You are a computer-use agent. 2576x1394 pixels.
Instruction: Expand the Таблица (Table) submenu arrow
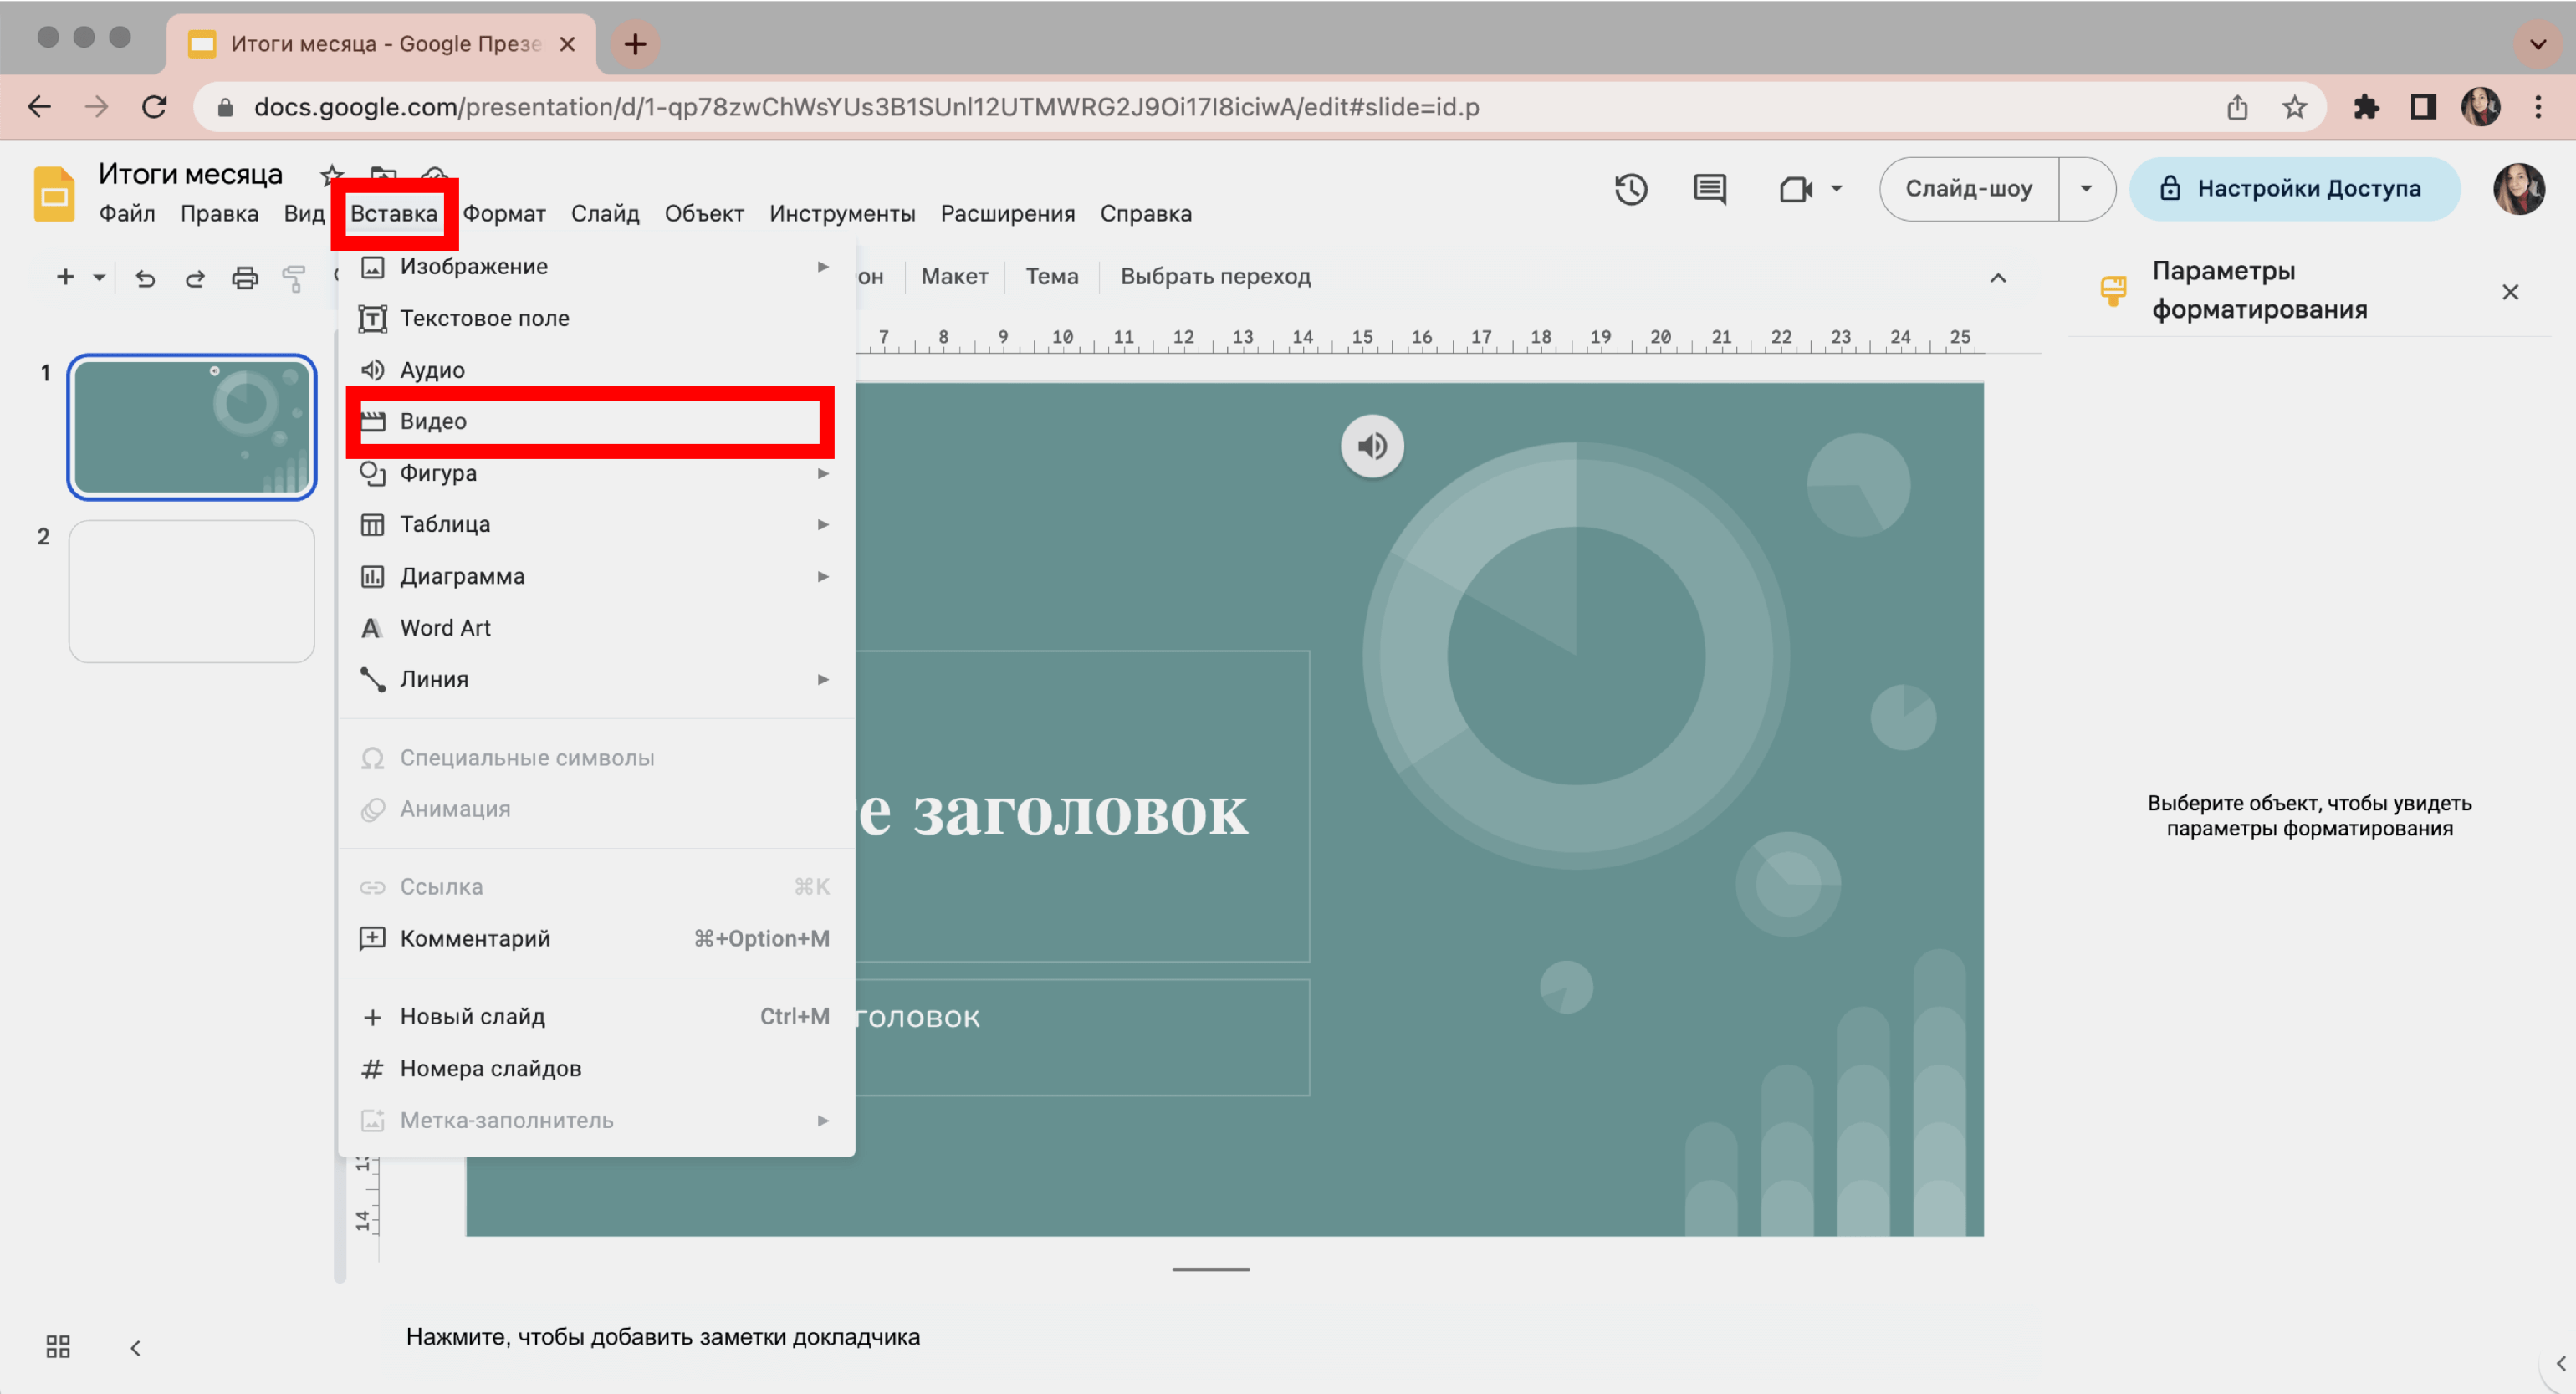[822, 523]
